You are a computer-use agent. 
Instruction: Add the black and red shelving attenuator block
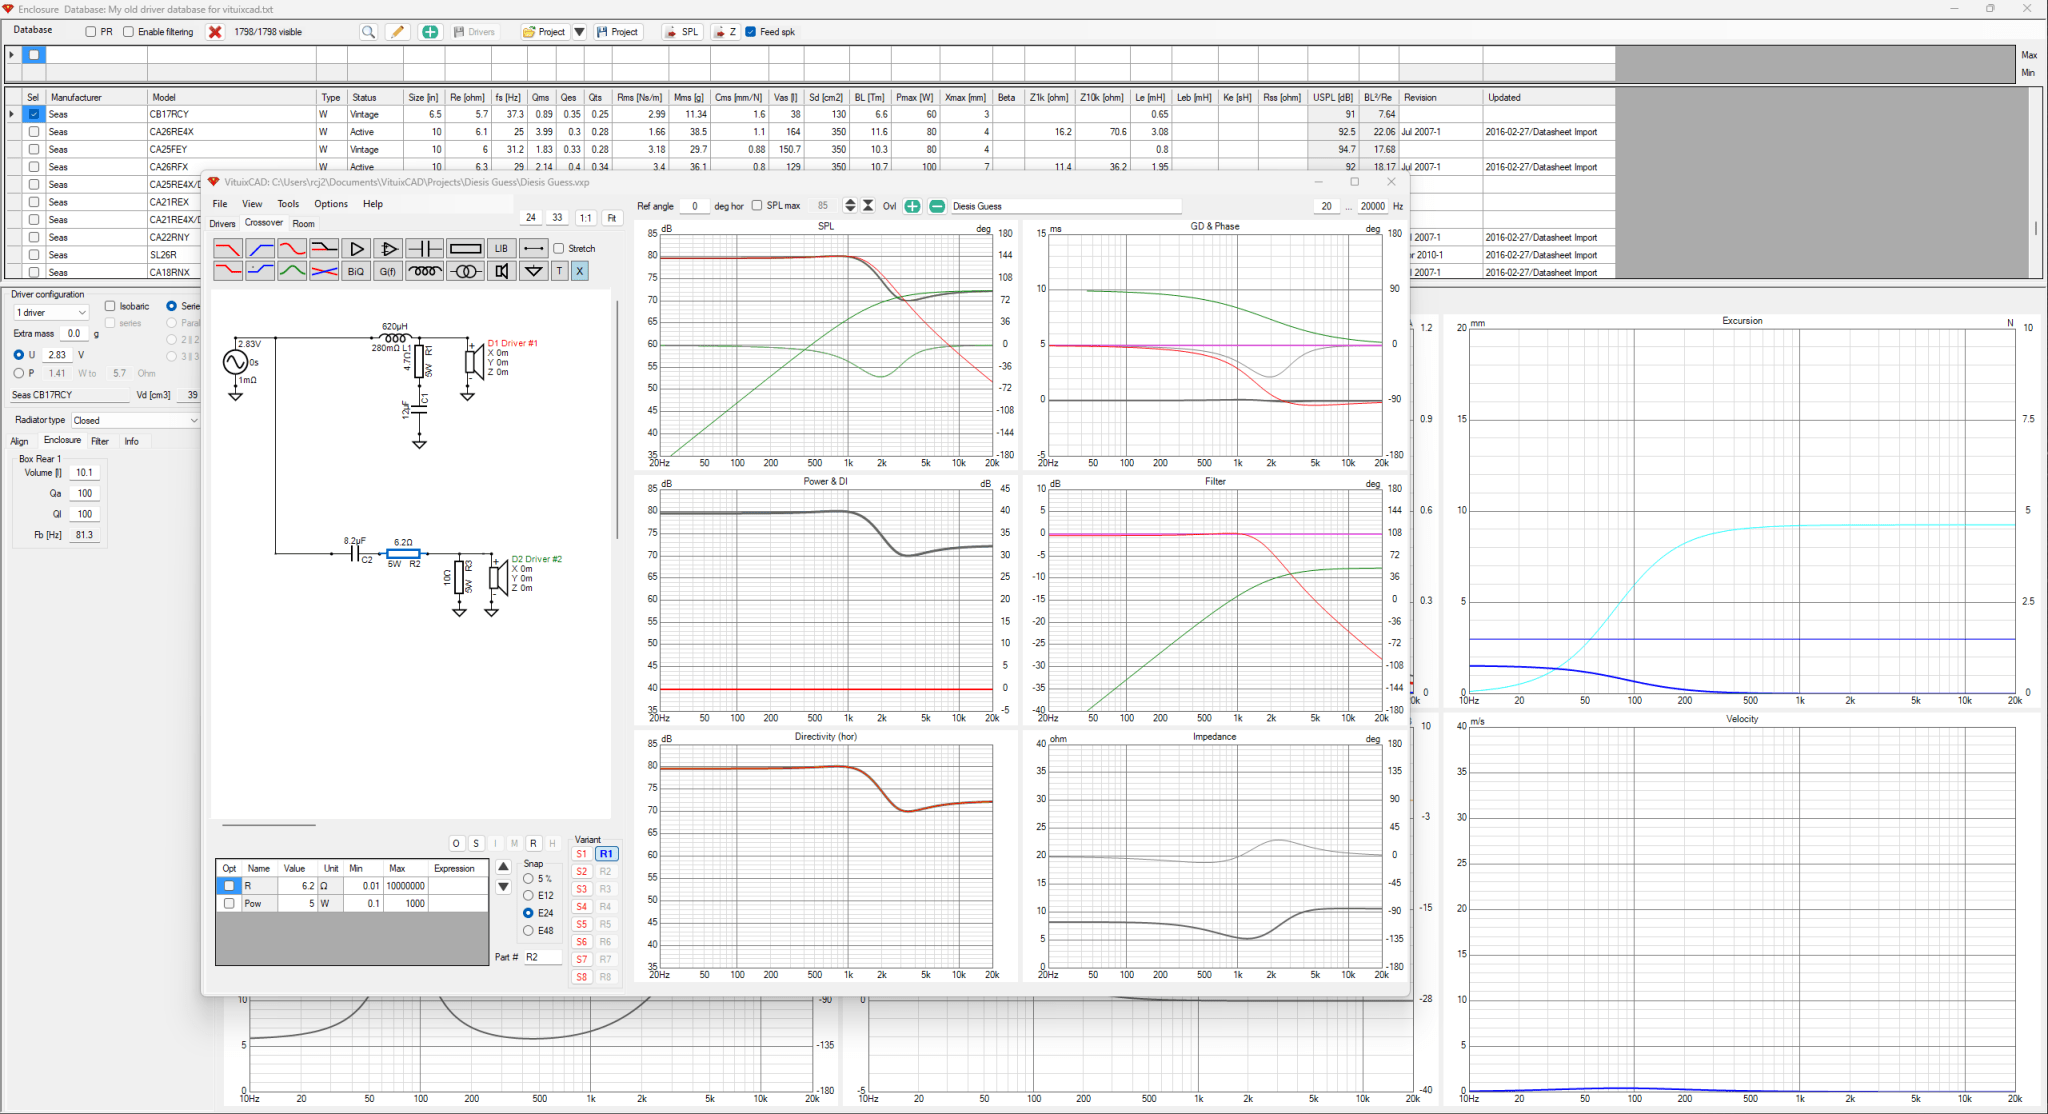[324, 248]
